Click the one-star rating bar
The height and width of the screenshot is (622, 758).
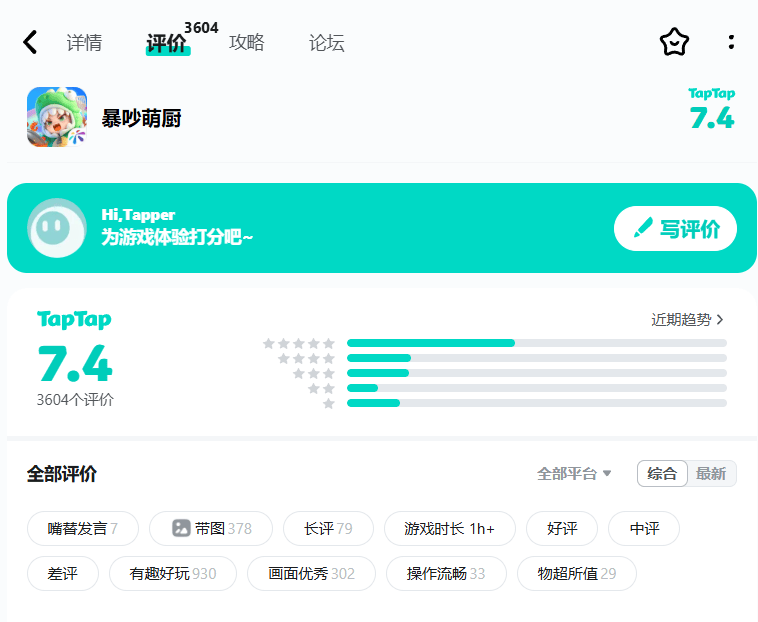(537, 403)
